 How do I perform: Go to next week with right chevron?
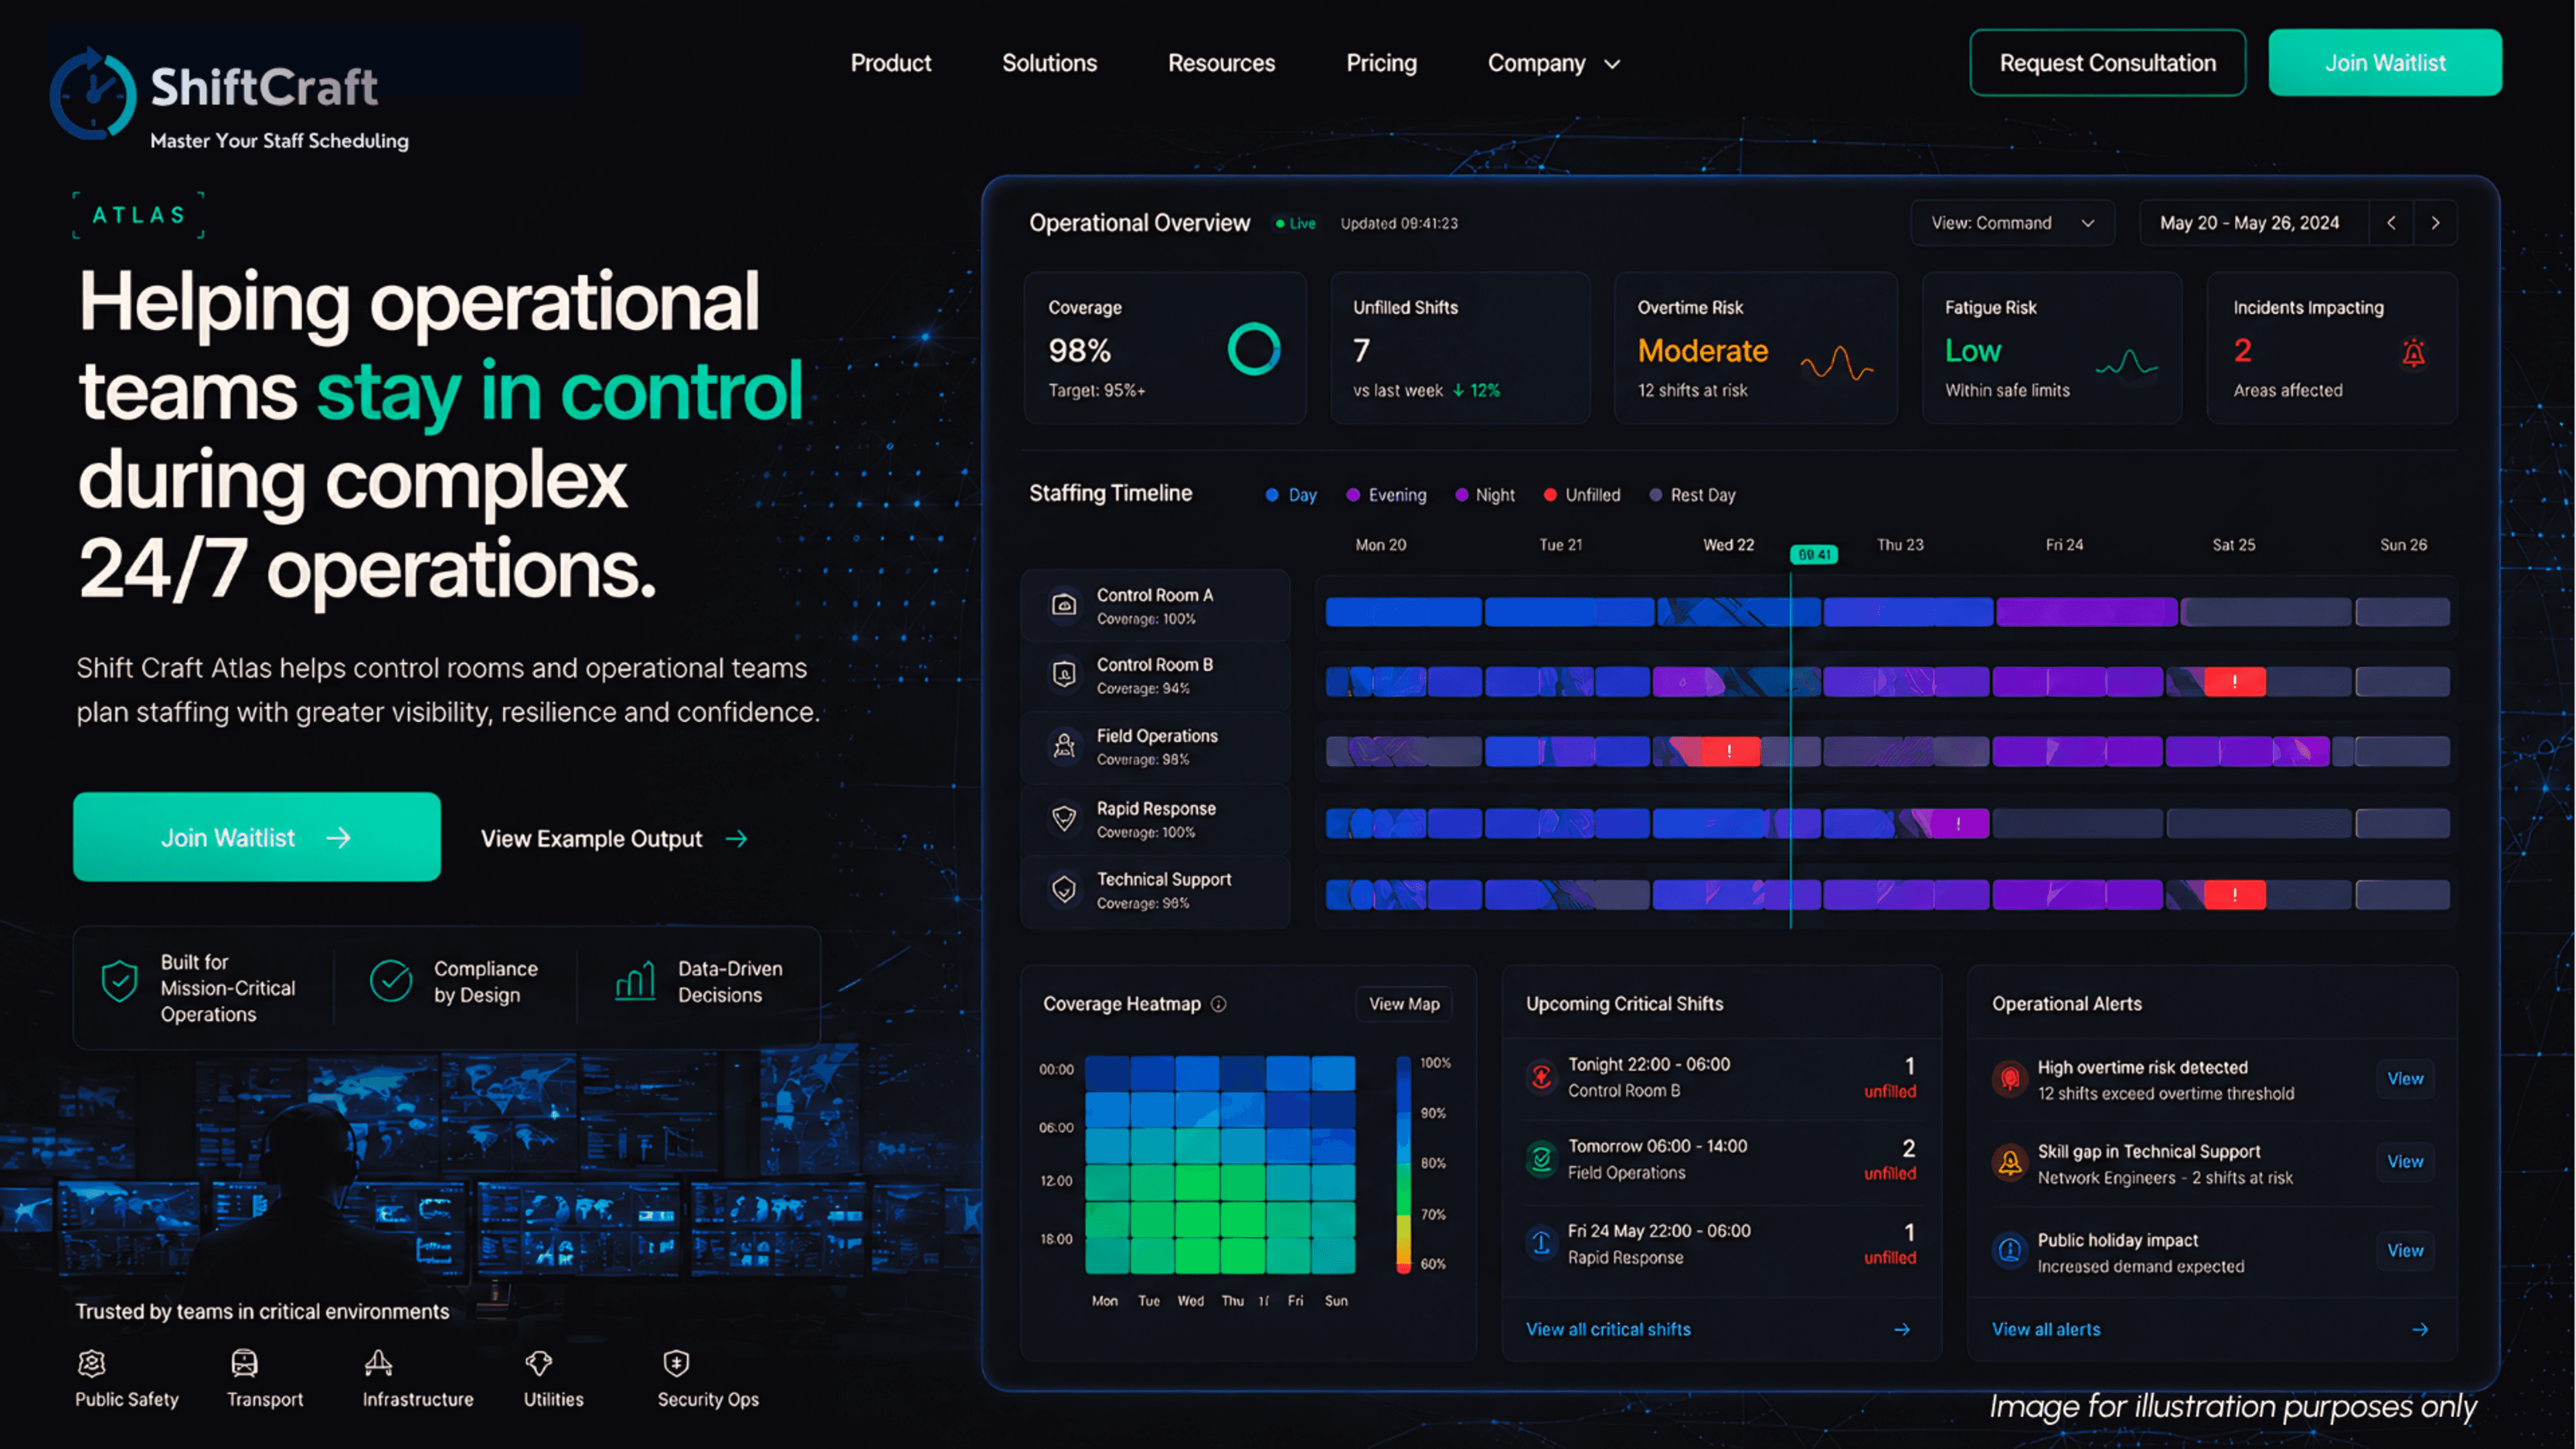[2435, 223]
